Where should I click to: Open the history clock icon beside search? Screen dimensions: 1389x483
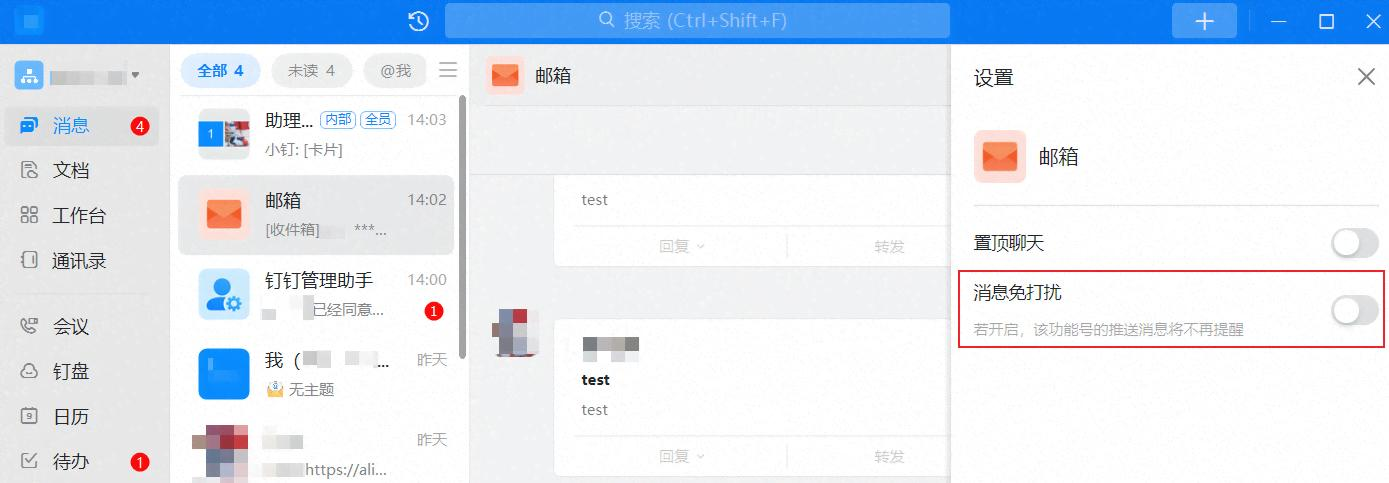[x=419, y=21]
